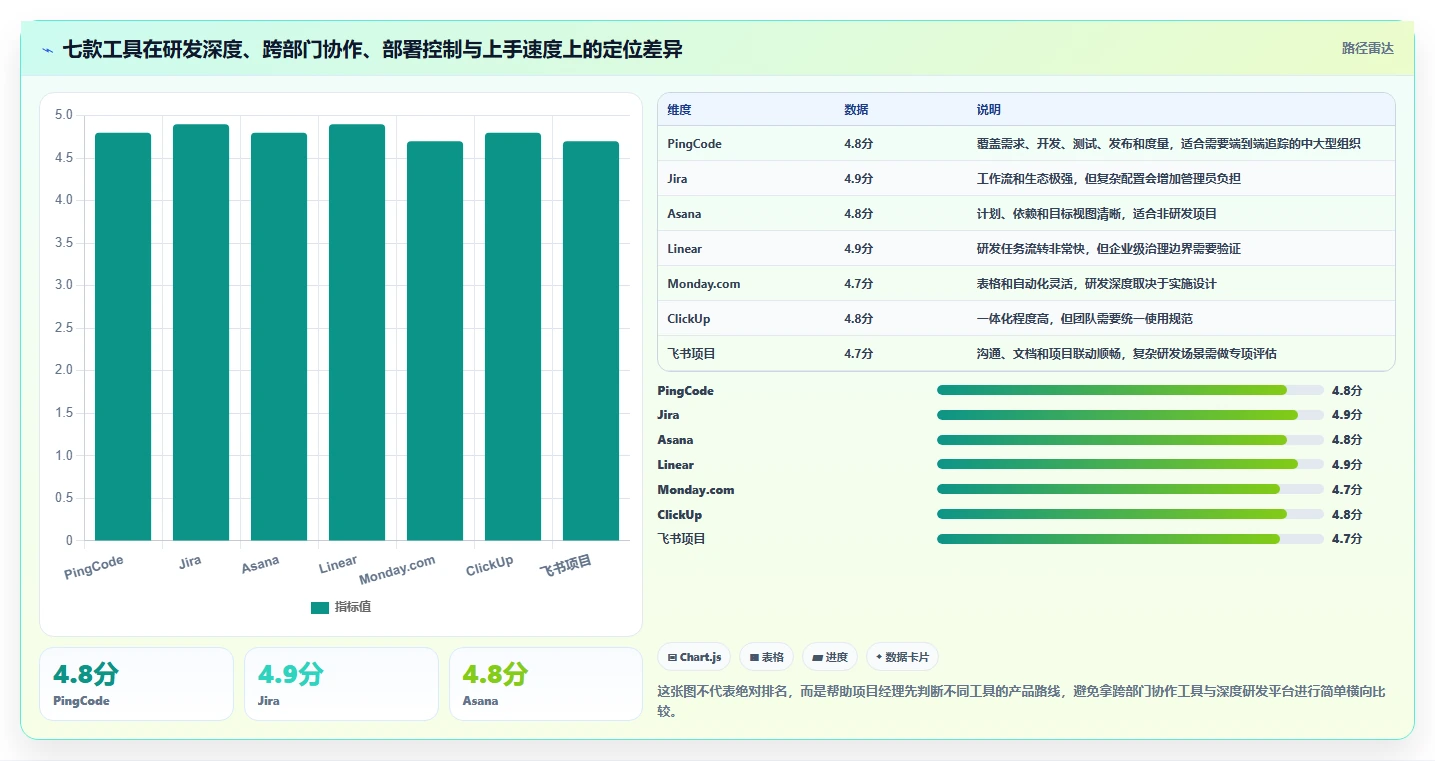Viewport: 1435px width, 761px height.
Task: Click the ClickUp bar in chart
Action: [513, 336]
